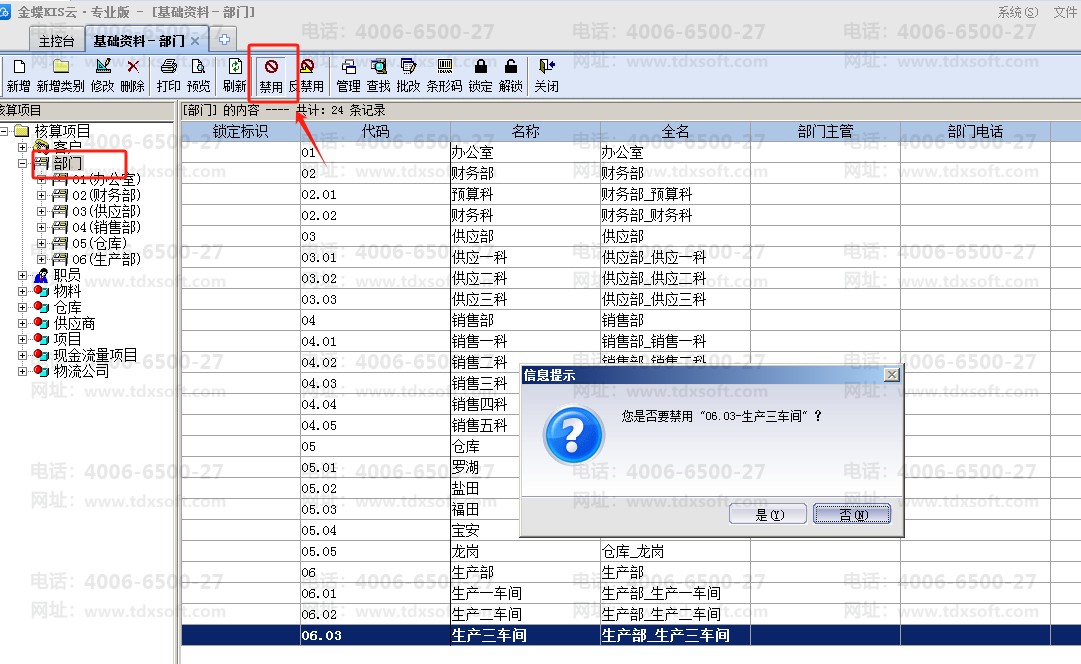Select the 生产一车间 name cell

(525, 593)
